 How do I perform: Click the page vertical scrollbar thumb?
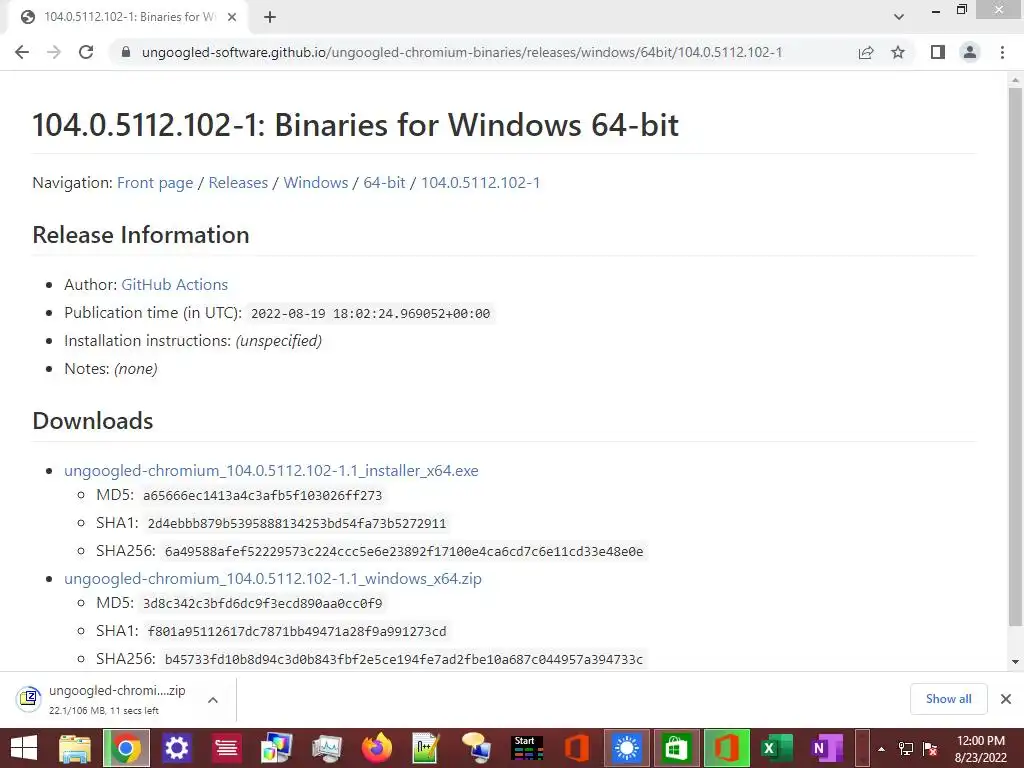coord(1015,357)
